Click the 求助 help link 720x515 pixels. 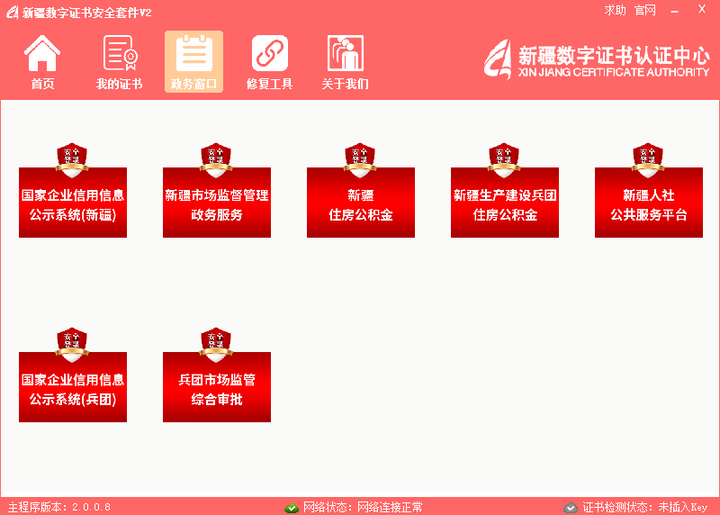click(x=615, y=10)
